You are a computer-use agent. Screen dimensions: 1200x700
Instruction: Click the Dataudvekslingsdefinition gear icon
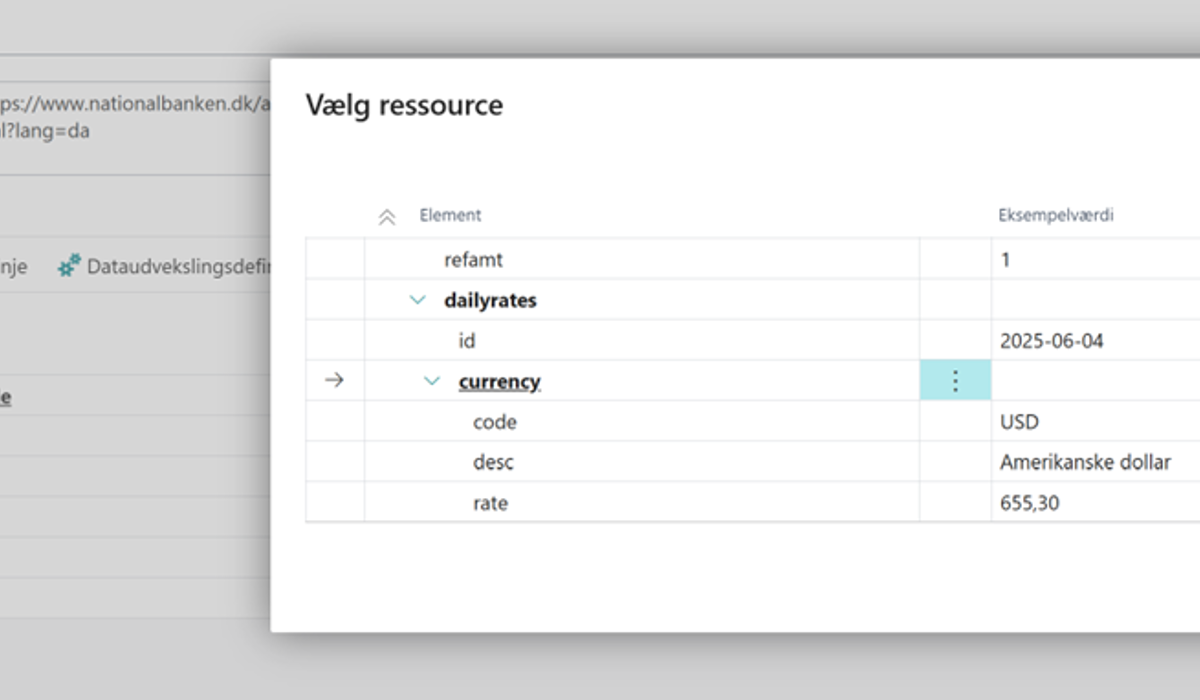[x=69, y=266]
